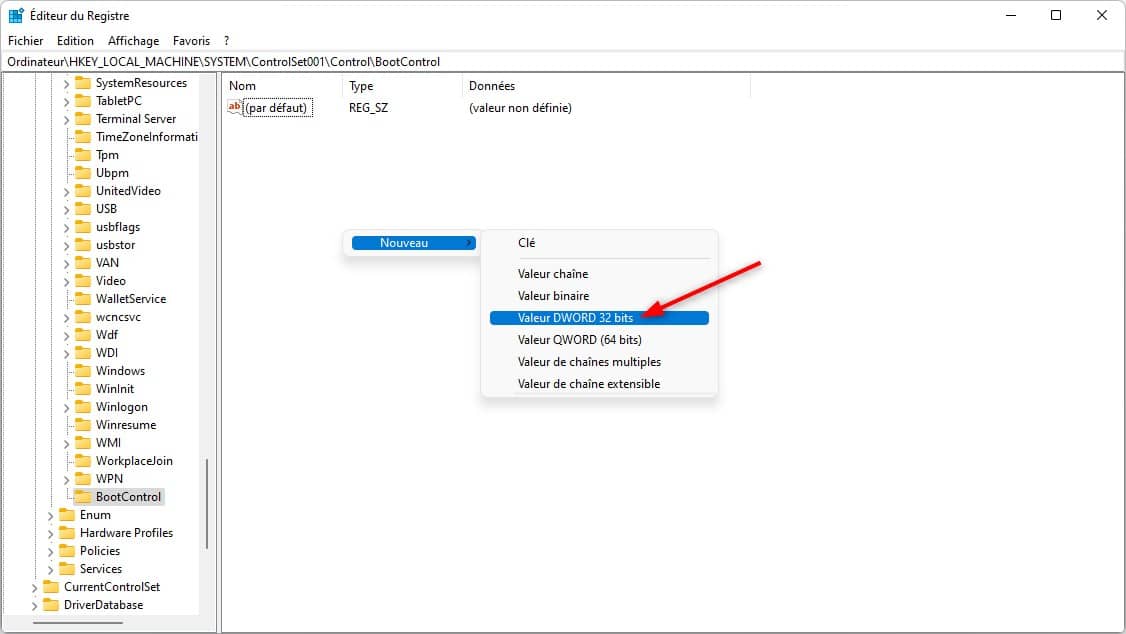Expand the Hardware Profiles key

pos(50,533)
